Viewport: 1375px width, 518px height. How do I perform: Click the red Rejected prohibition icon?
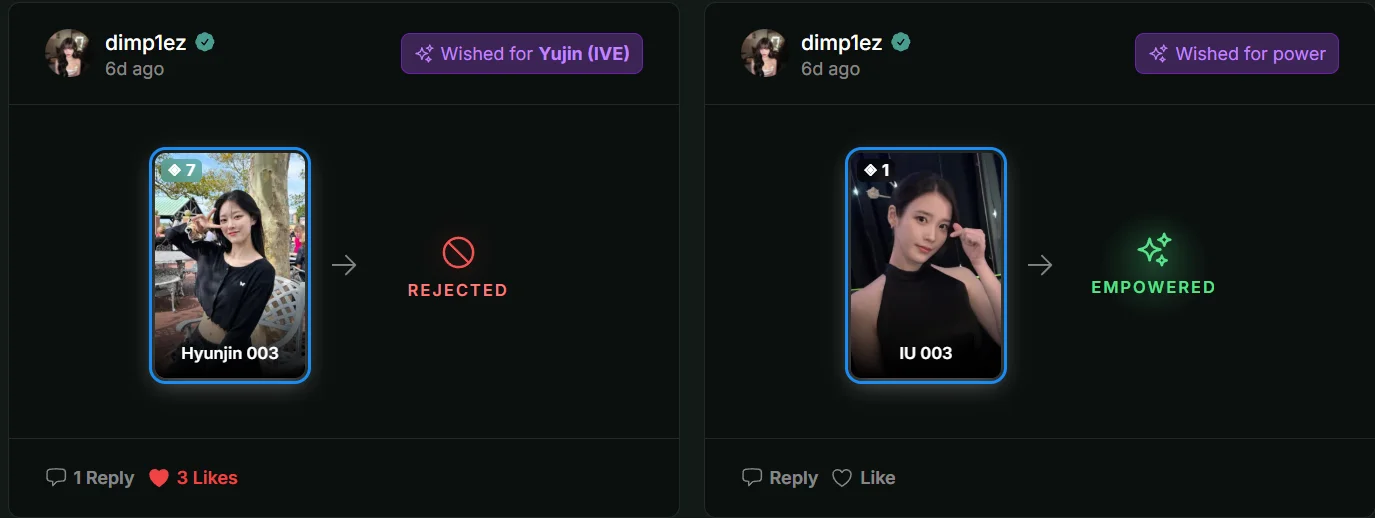pos(458,252)
